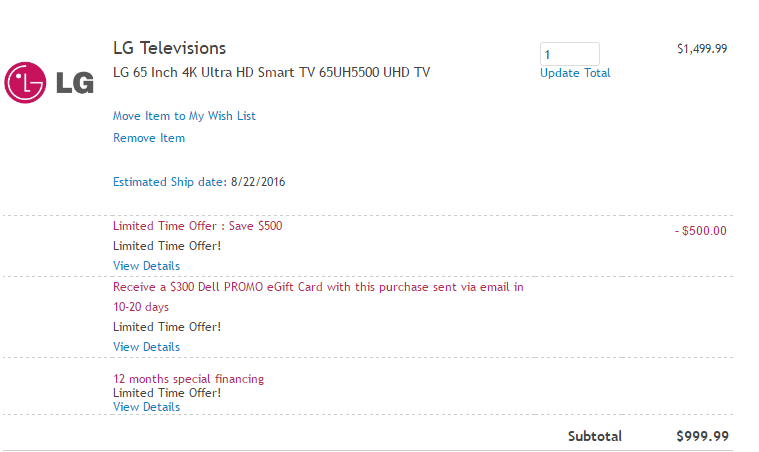
Task: Click the 8/22/2016 ship date
Action: [259, 182]
